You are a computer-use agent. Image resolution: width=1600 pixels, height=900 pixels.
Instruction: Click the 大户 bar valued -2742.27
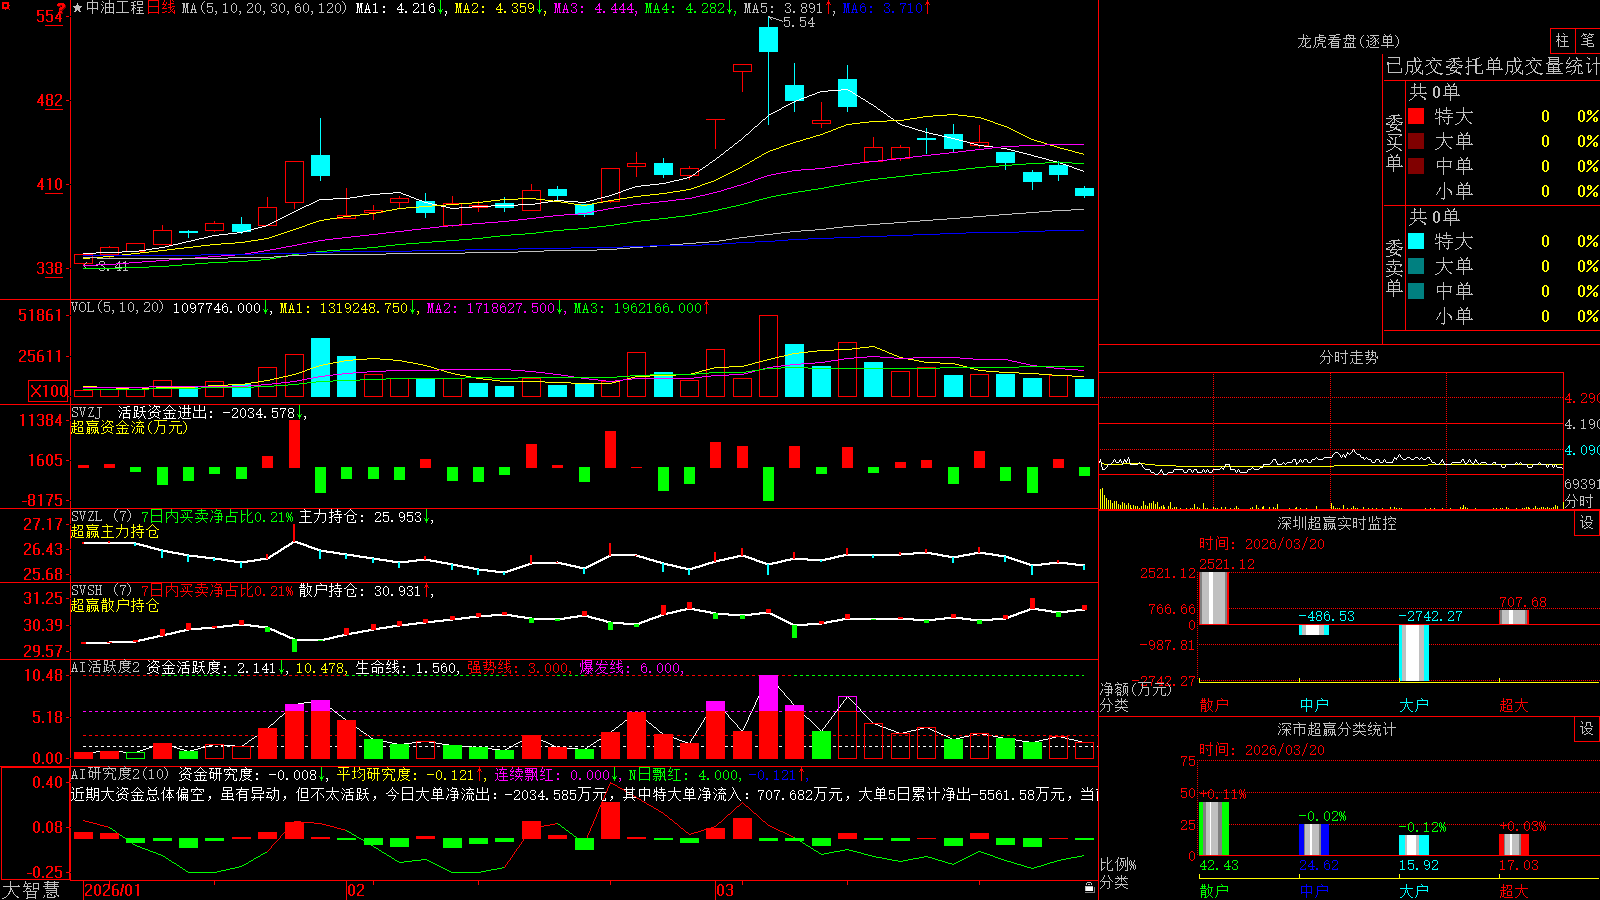click(x=1414, y=653)
